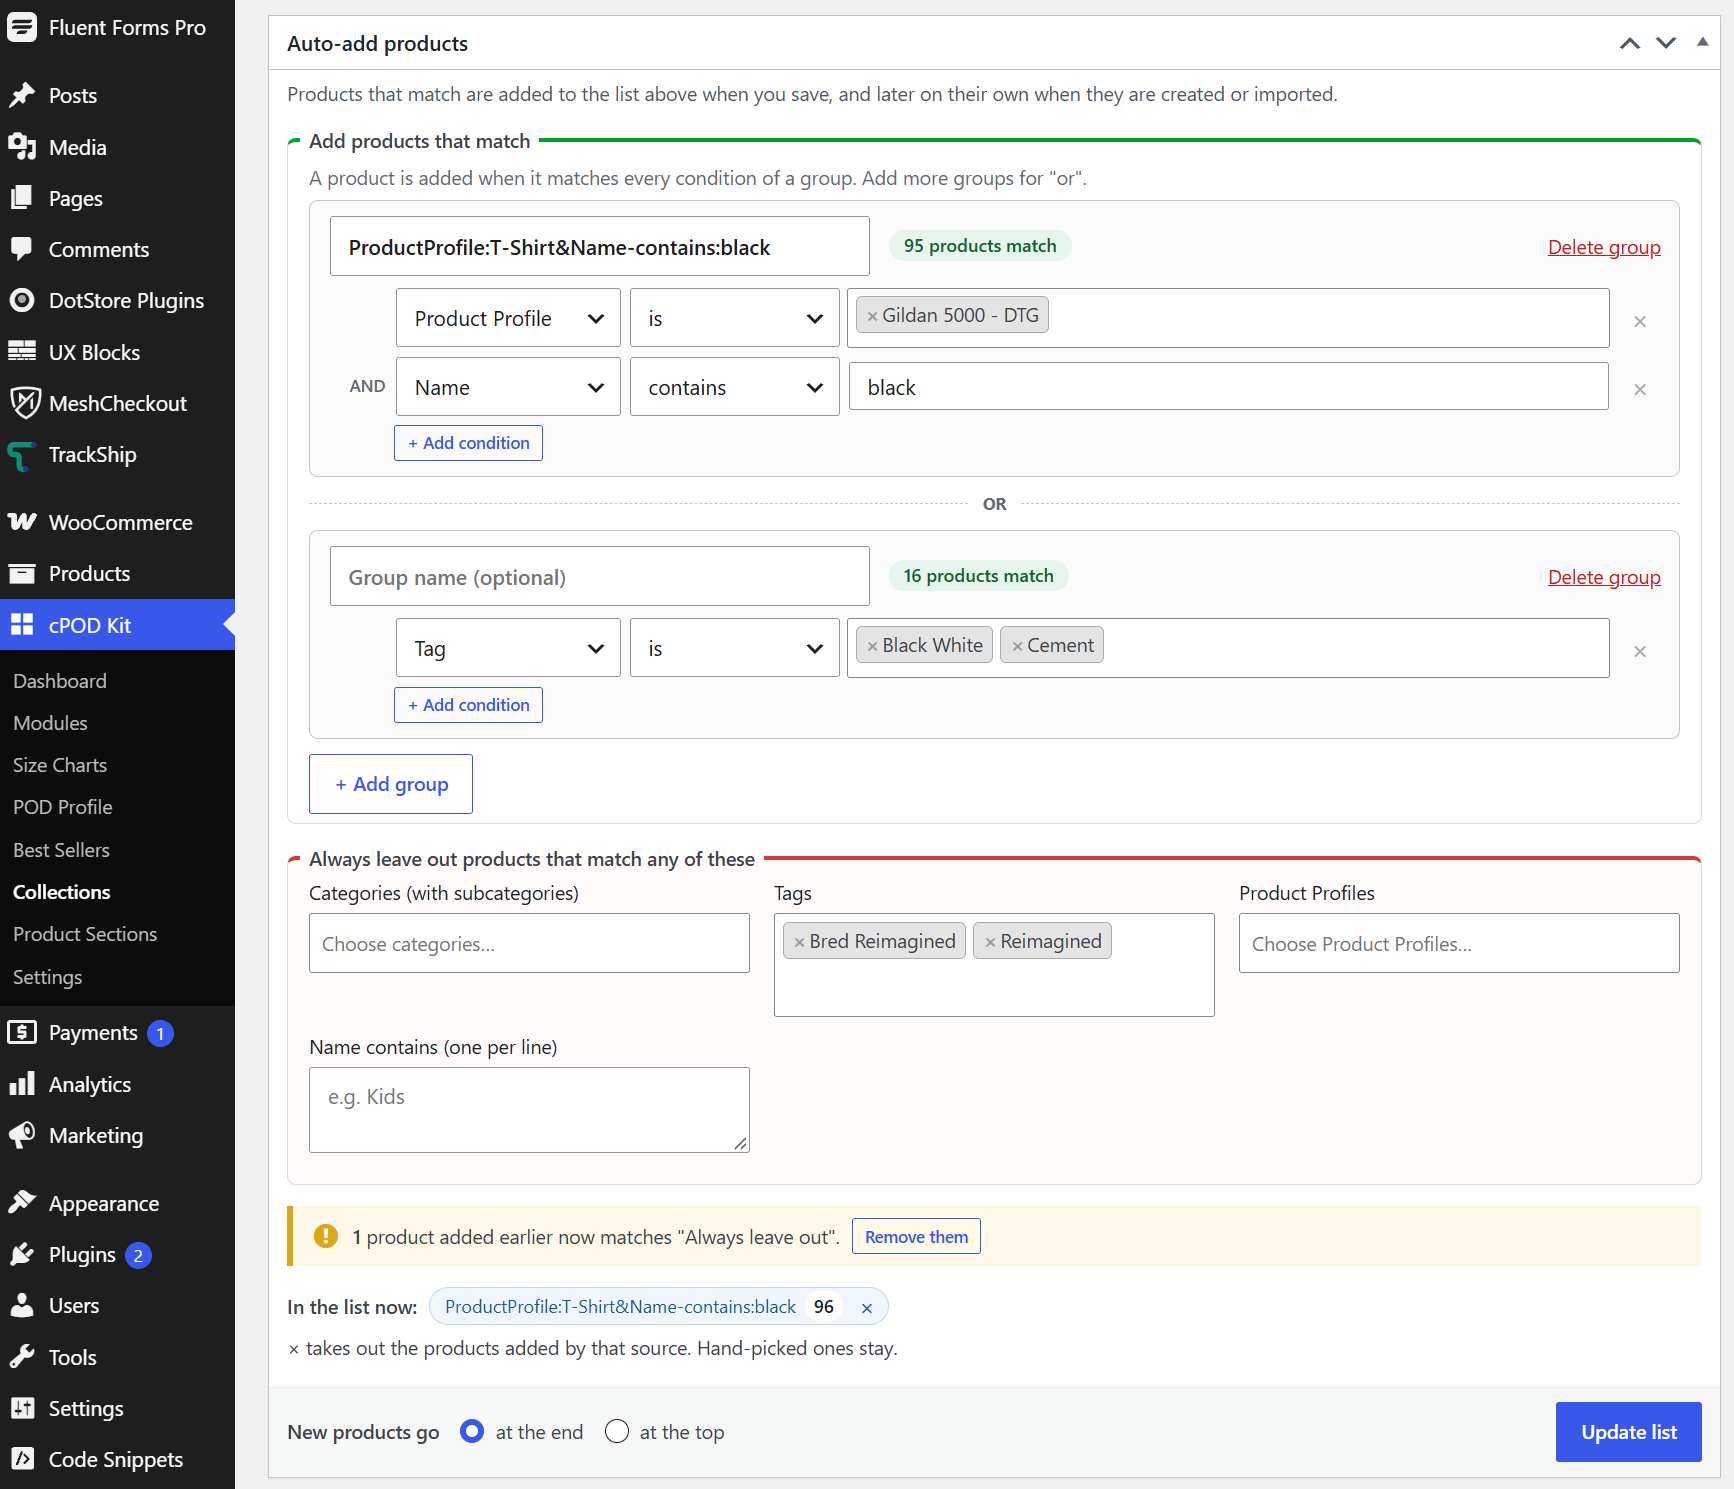Click the WooCommerce logo icon
Viewport: 1734px width, 1489px height.
click(x=22, y=522)
